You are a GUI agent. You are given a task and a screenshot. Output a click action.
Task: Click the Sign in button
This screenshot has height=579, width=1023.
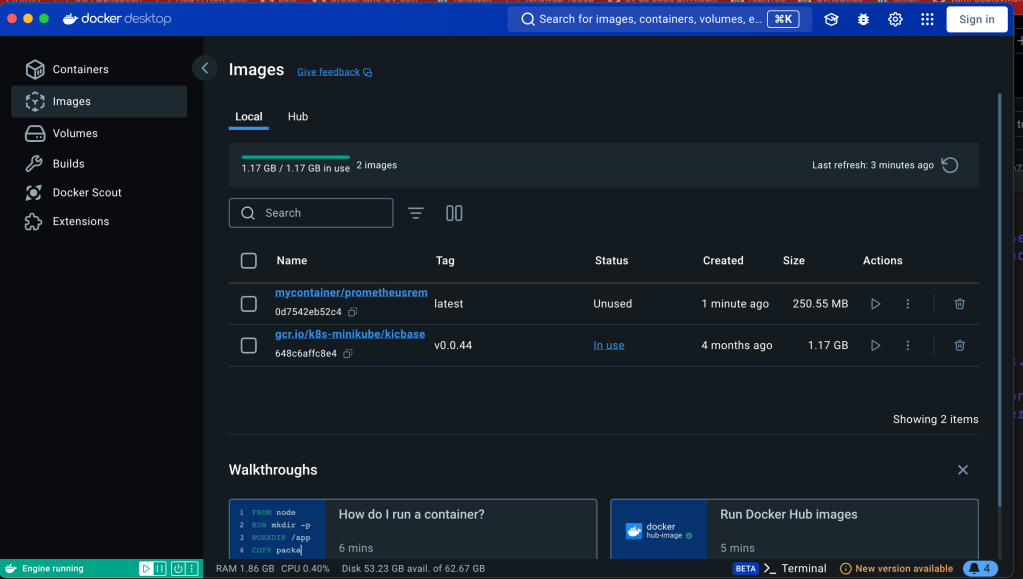pos(977,20)
